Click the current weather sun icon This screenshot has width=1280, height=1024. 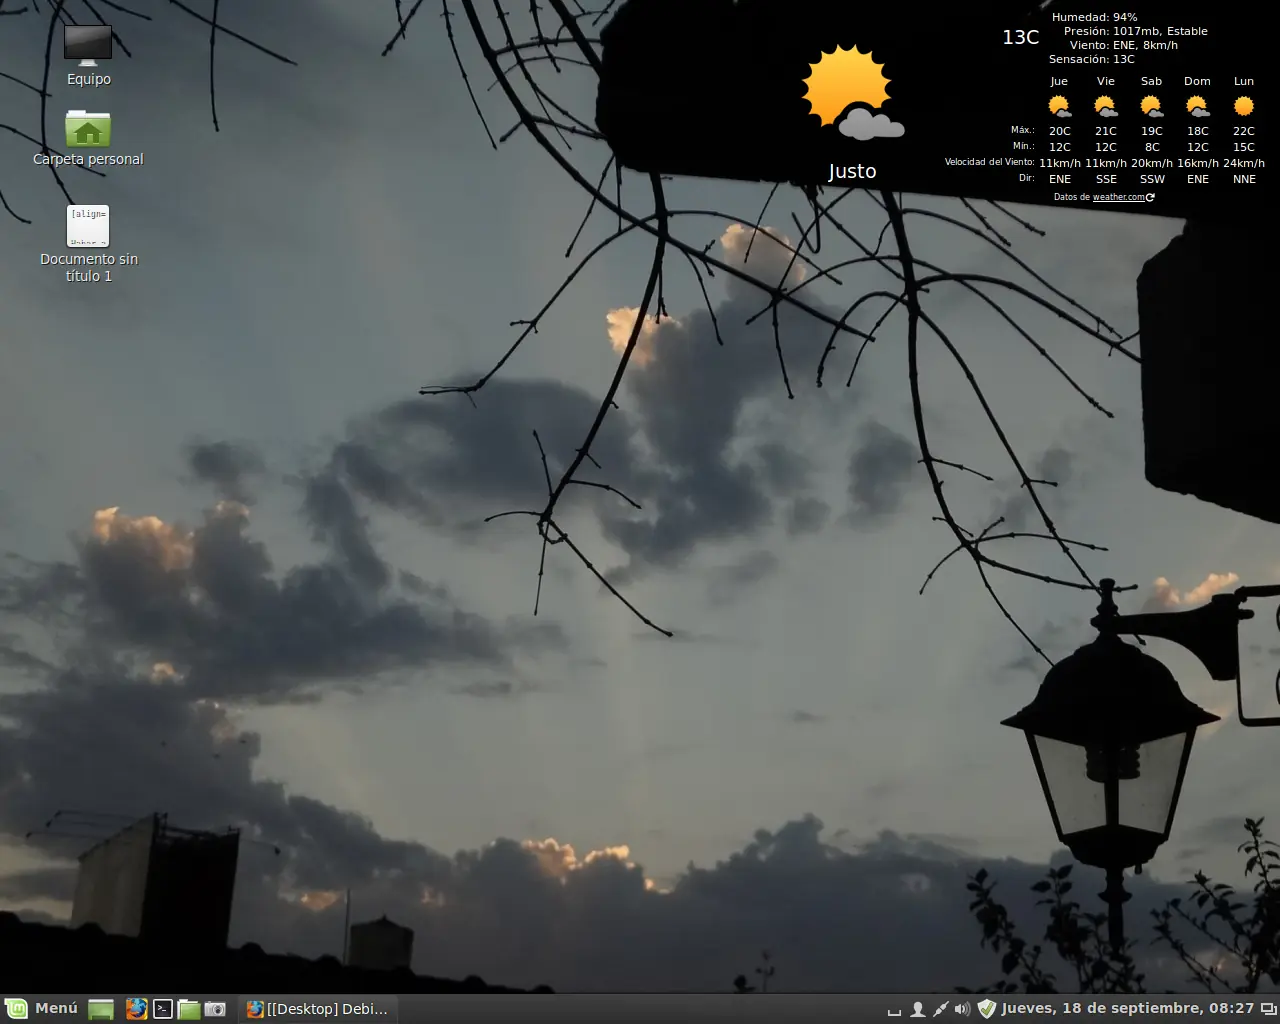(x=845, y=90)
